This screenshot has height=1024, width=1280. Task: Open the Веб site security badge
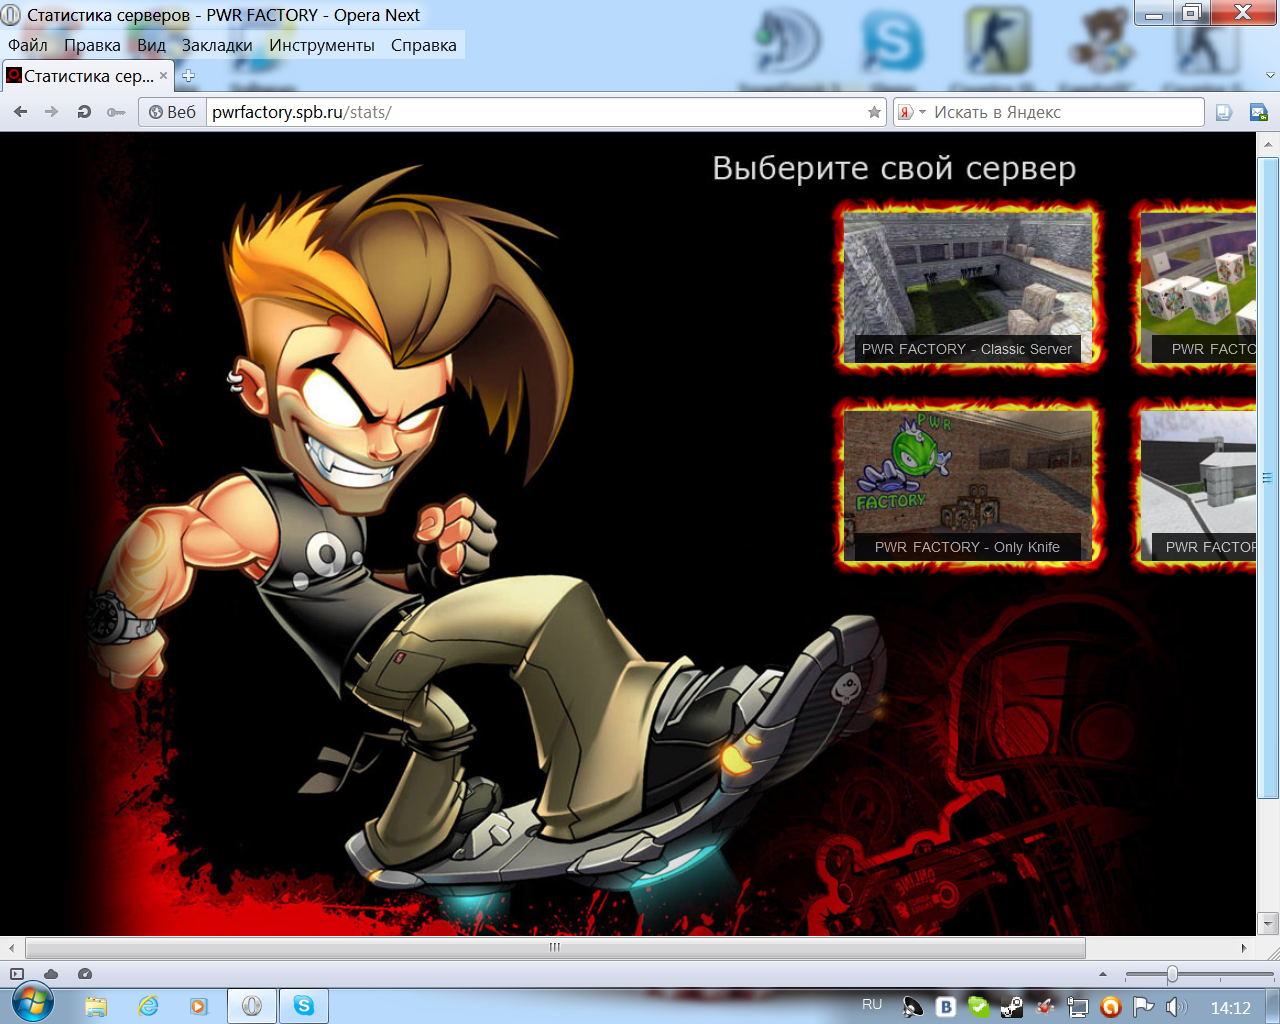[x=172, y=112]
